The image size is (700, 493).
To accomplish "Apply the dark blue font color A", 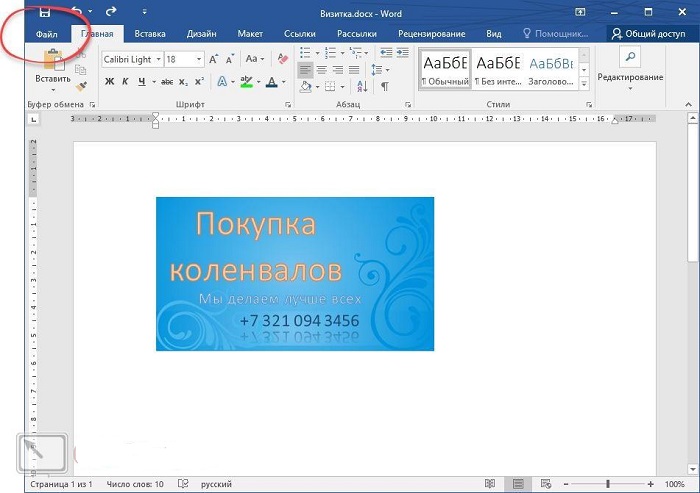I will click(271, 82).
